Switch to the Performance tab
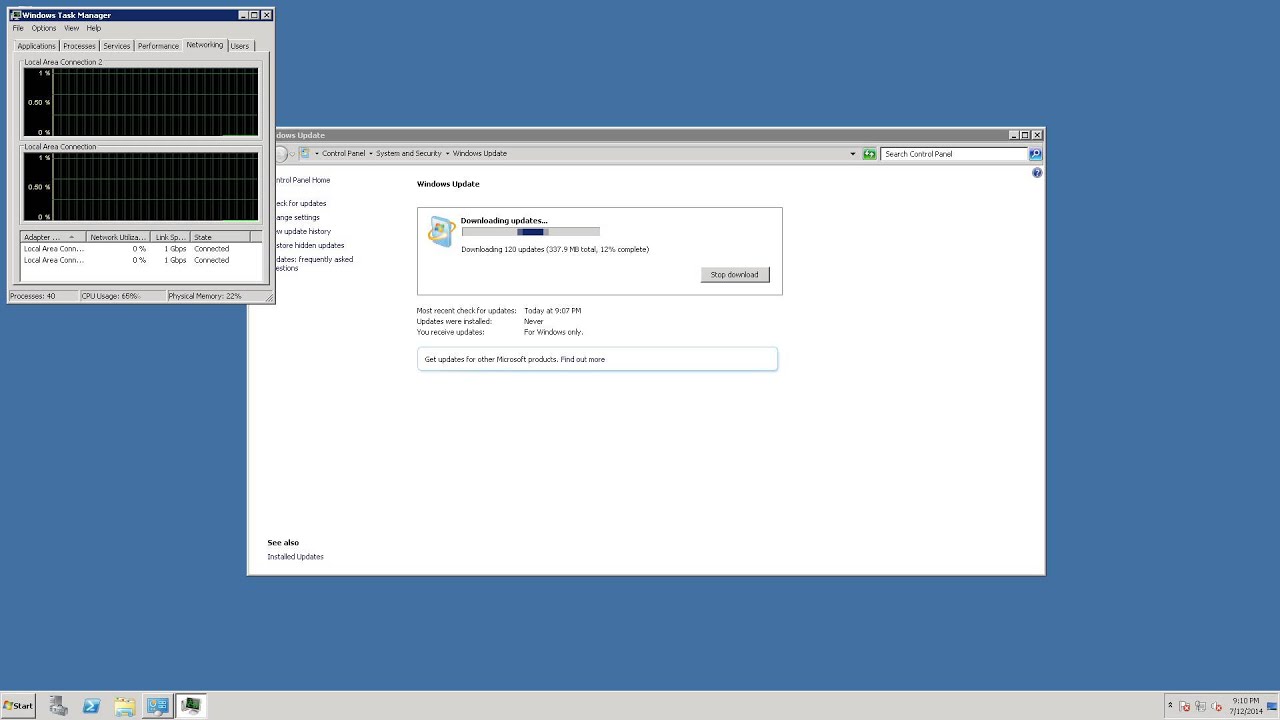 coord(158,46)
